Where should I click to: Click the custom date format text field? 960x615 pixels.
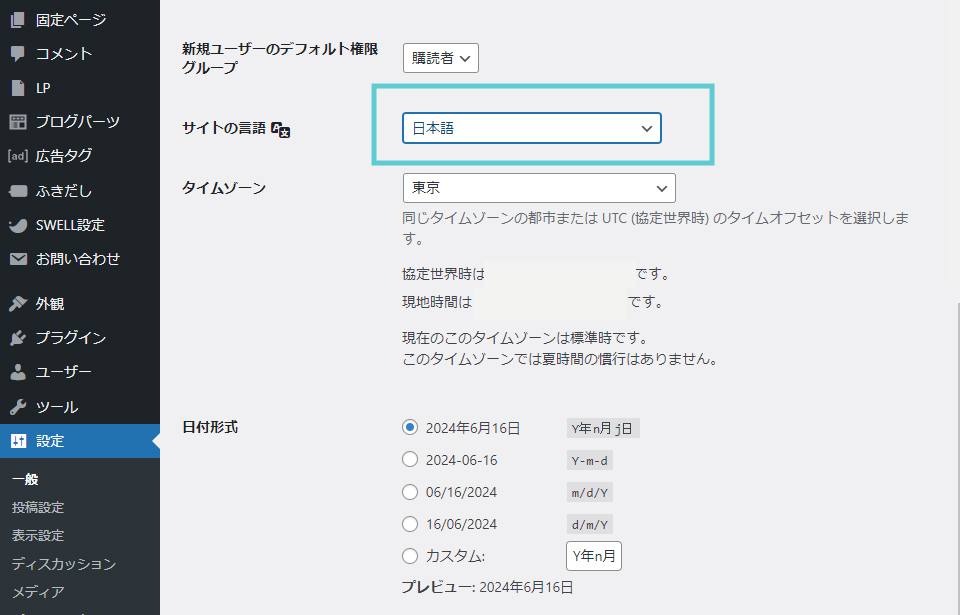pyautogui.click(x=594, y=556)
